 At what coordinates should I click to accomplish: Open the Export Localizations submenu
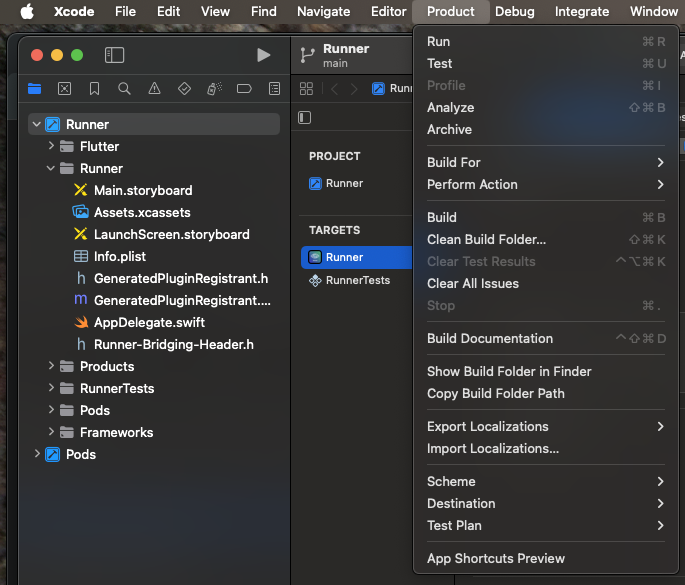click(x=546, y=427)
